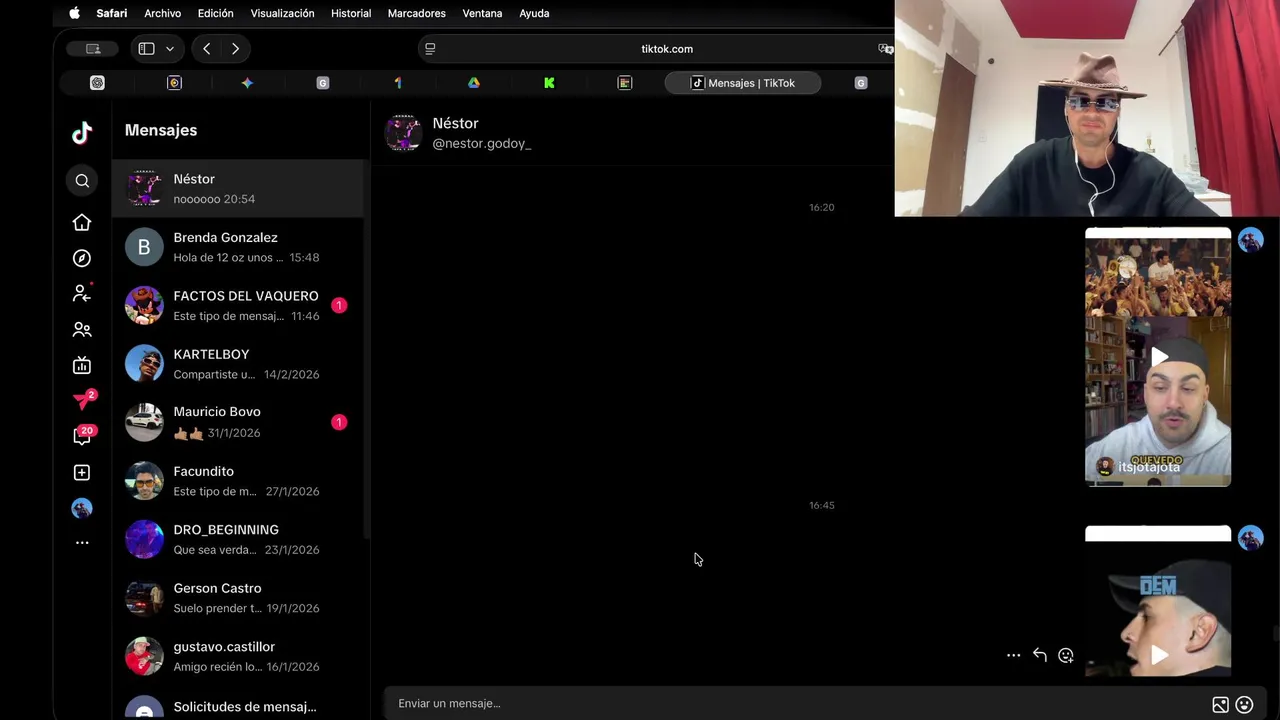Open the Edición menu
The image size is (1280, 720).
(x=215, y=13)
